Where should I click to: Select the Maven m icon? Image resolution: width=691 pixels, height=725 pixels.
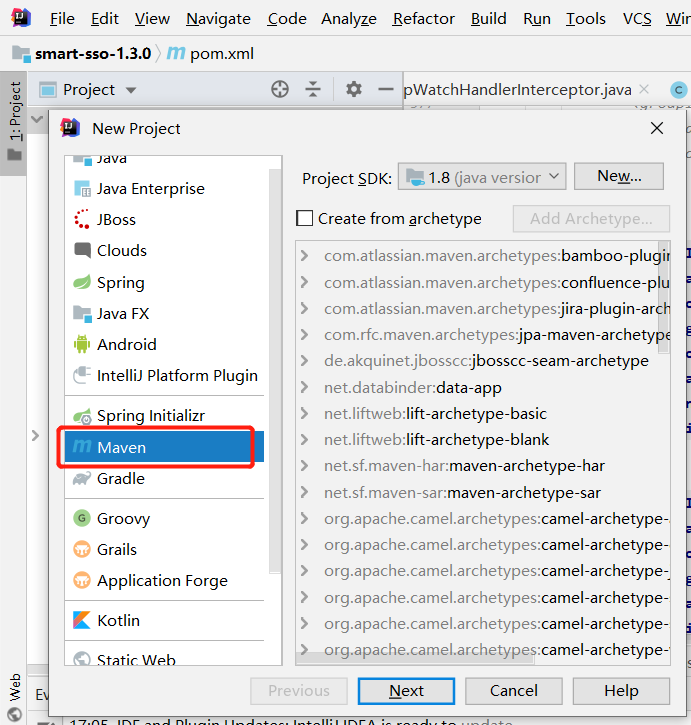(82, 447)
